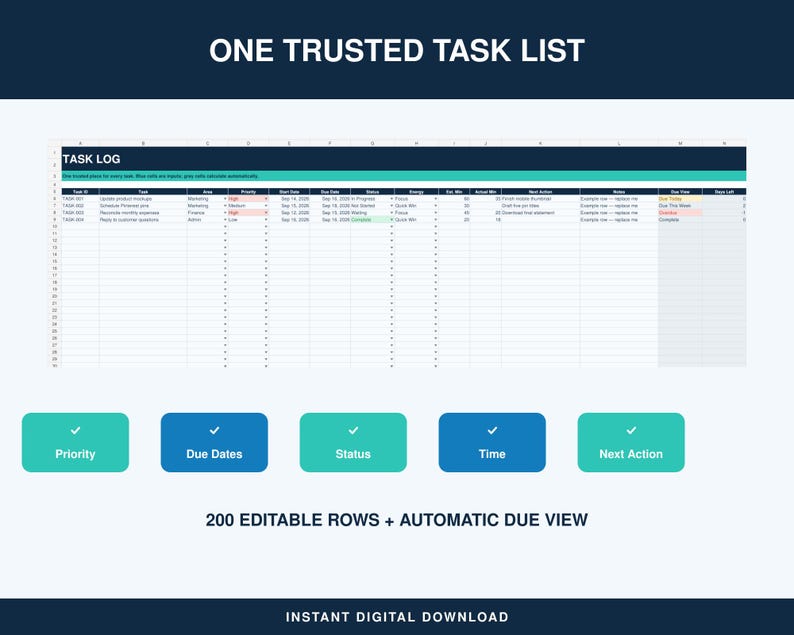Open the Energy dropdown arrow for TASK-004
Viewport: 794px width, 635px height.
pyautogui.click(x=435, y=220)
